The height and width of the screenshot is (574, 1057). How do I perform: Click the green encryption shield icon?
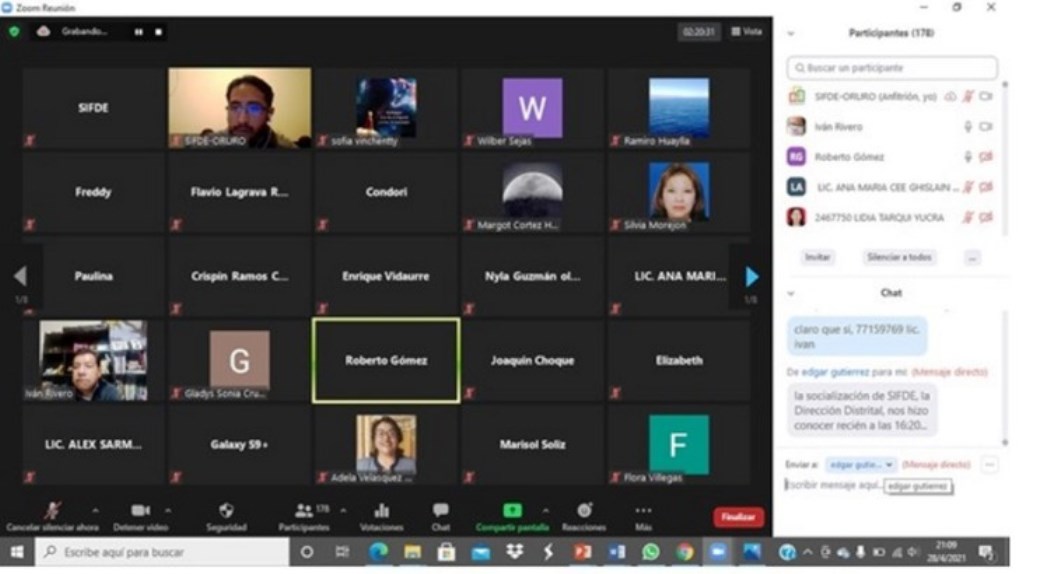[14, 32]
